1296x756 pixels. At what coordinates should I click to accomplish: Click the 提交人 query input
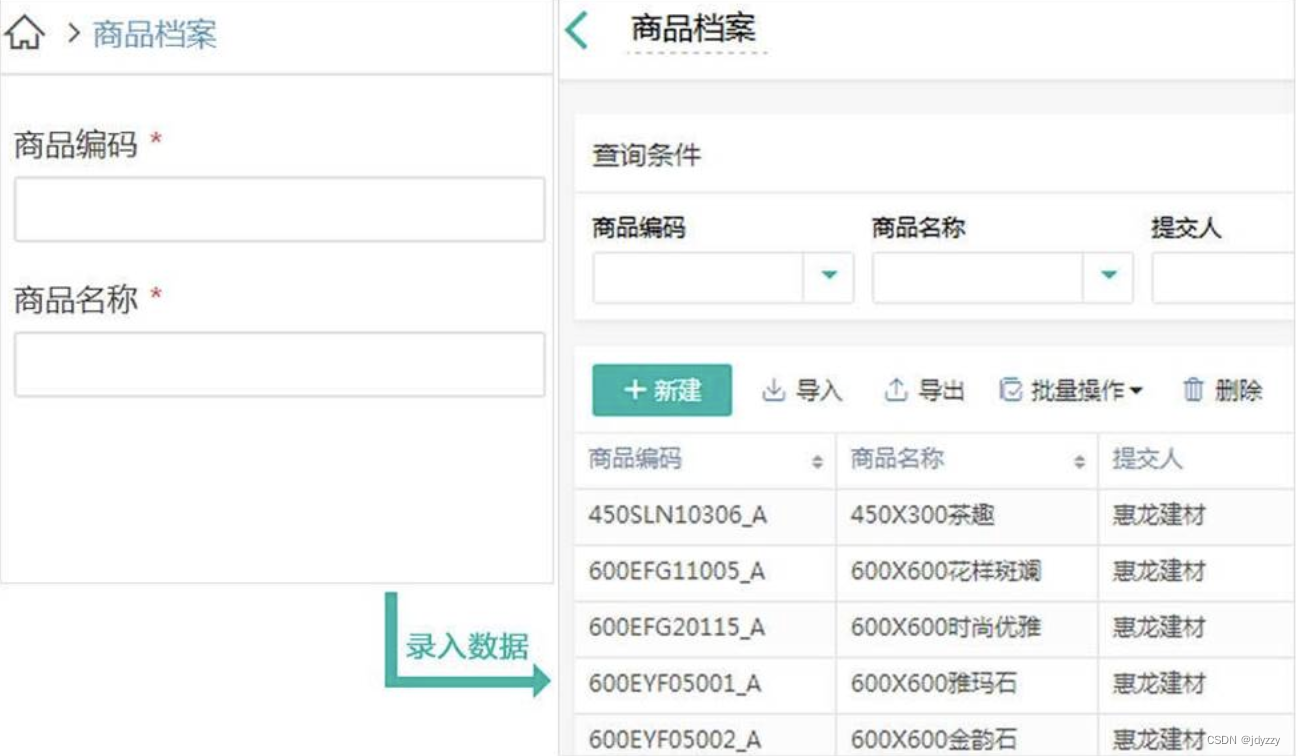pos(1223,277)
